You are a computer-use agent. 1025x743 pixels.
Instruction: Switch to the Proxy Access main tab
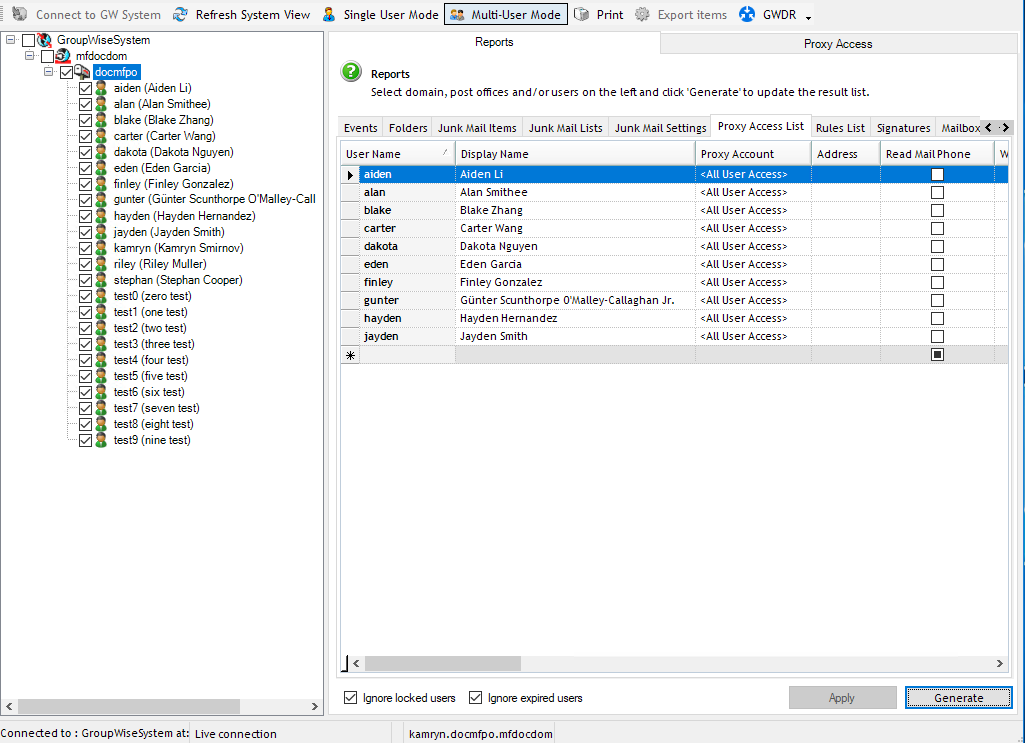(838, 44)
